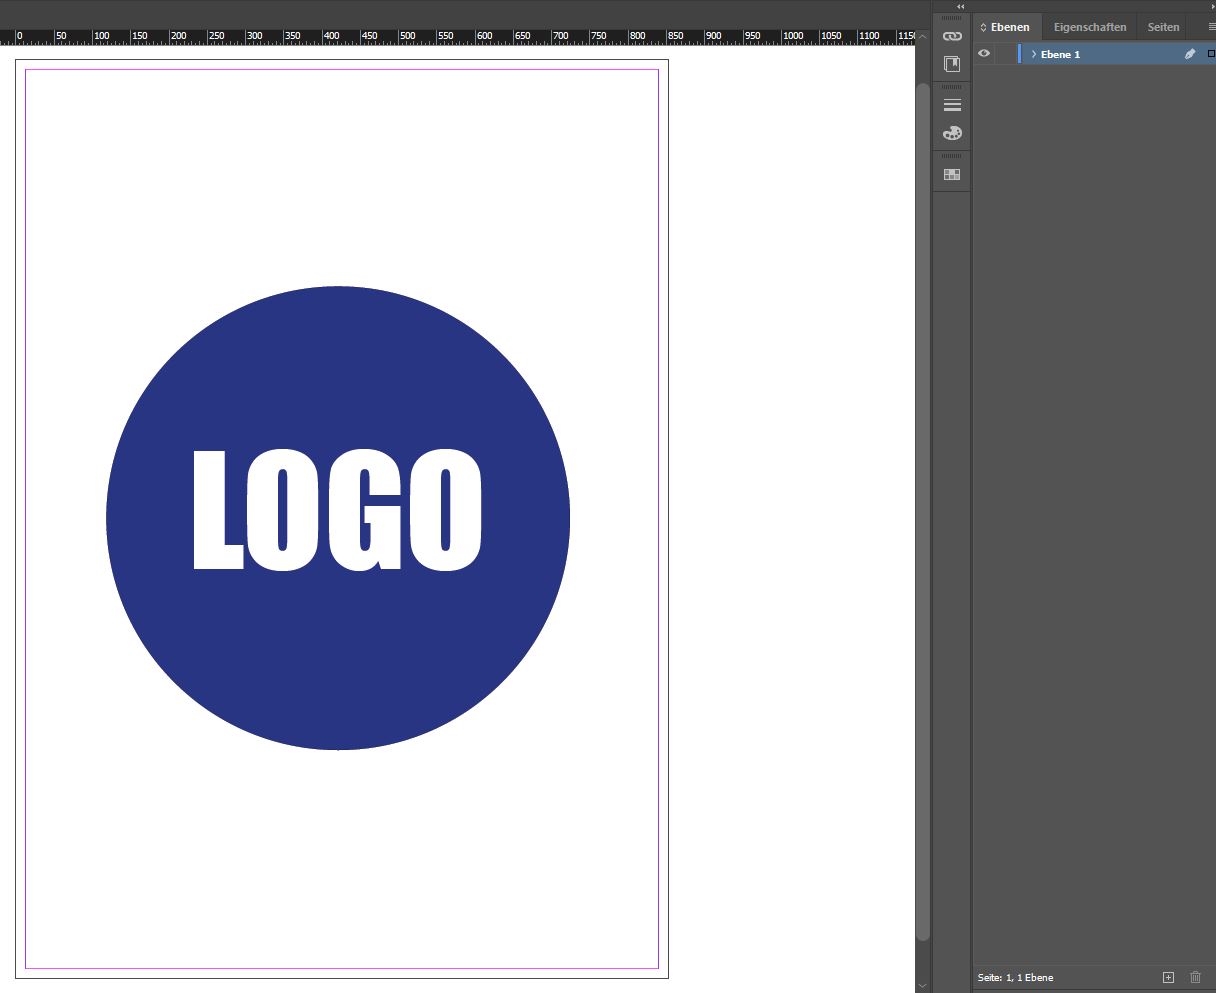Click the trash icon to delete layer

pyautogui.click(x=1195, y=977)
